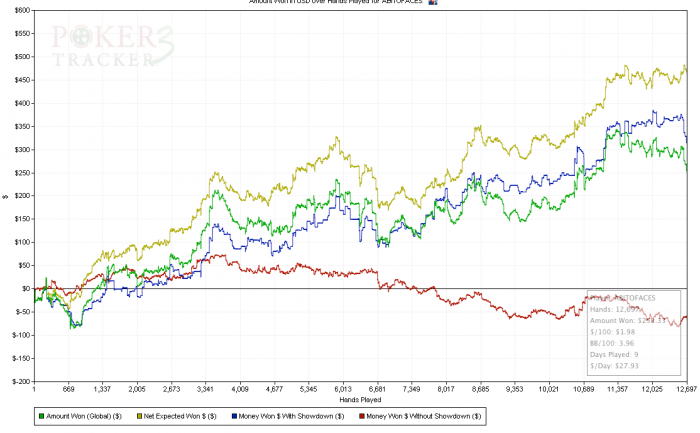Click the '12,697' x-axis label
Screen dimensions: 700x433
pyautogui.click(x=687, y=389)
